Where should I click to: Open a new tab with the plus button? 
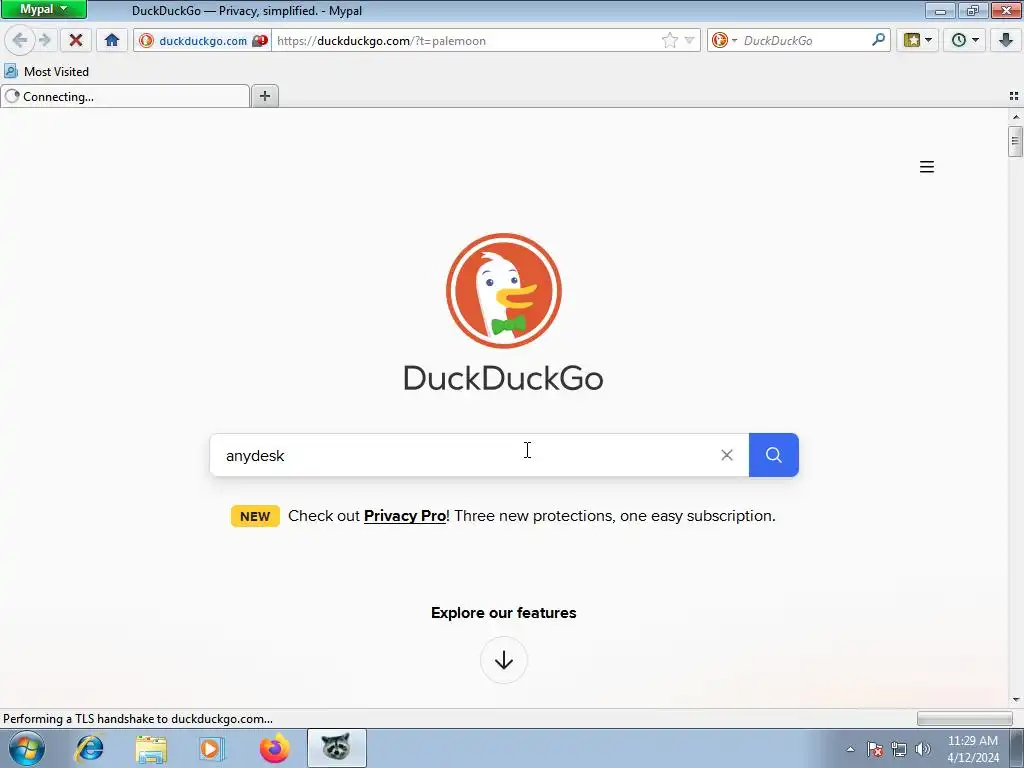point(264,96)
